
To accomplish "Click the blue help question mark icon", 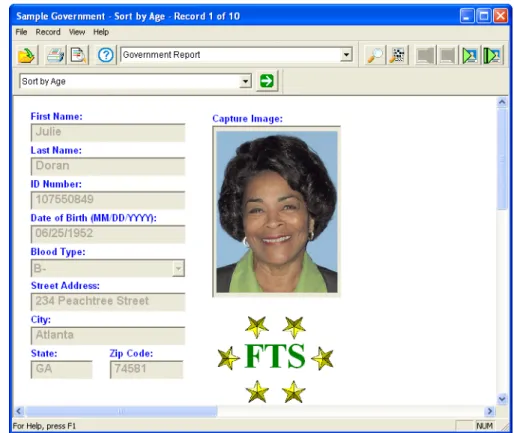I will pyautogui.click(x=106, y=55).
